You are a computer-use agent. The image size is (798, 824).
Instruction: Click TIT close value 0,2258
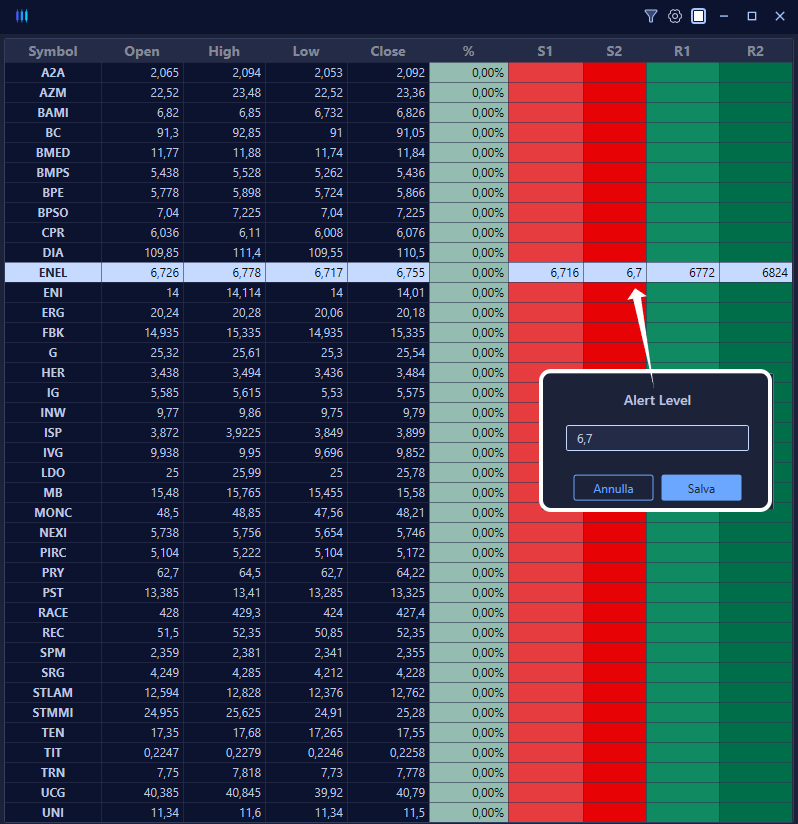click(x=388, y=753)
